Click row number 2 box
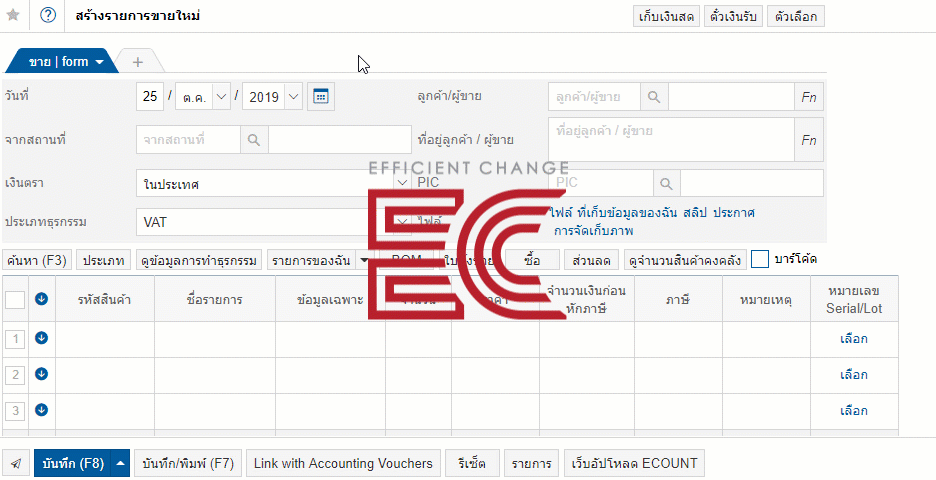 (16, 375)
